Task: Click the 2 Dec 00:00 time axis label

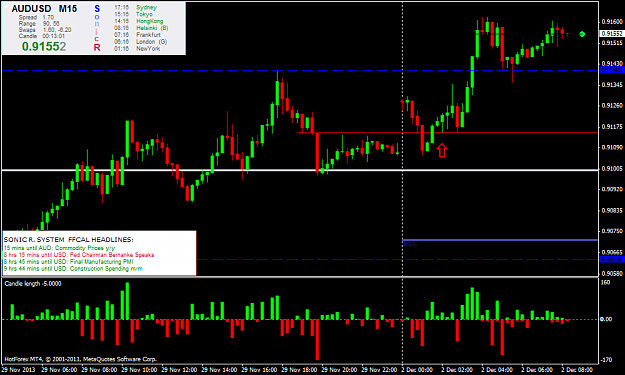Action: 417,370
